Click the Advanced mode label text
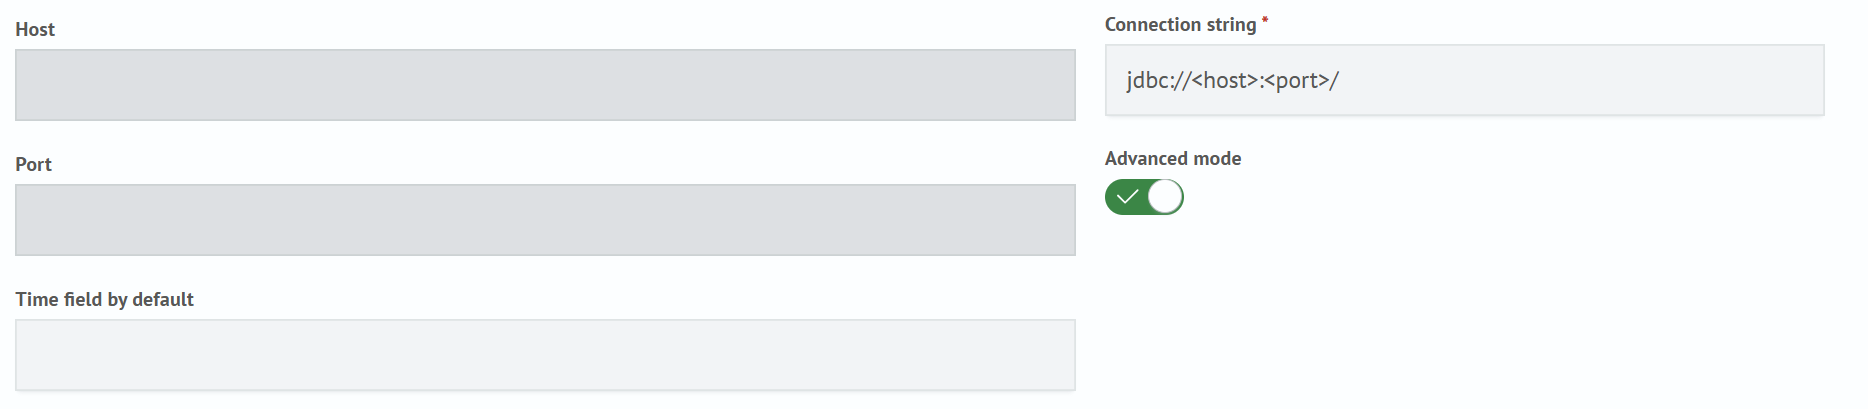This screenshot has height=409, width=1868. pyautogui.click(x=1172, y=159)
